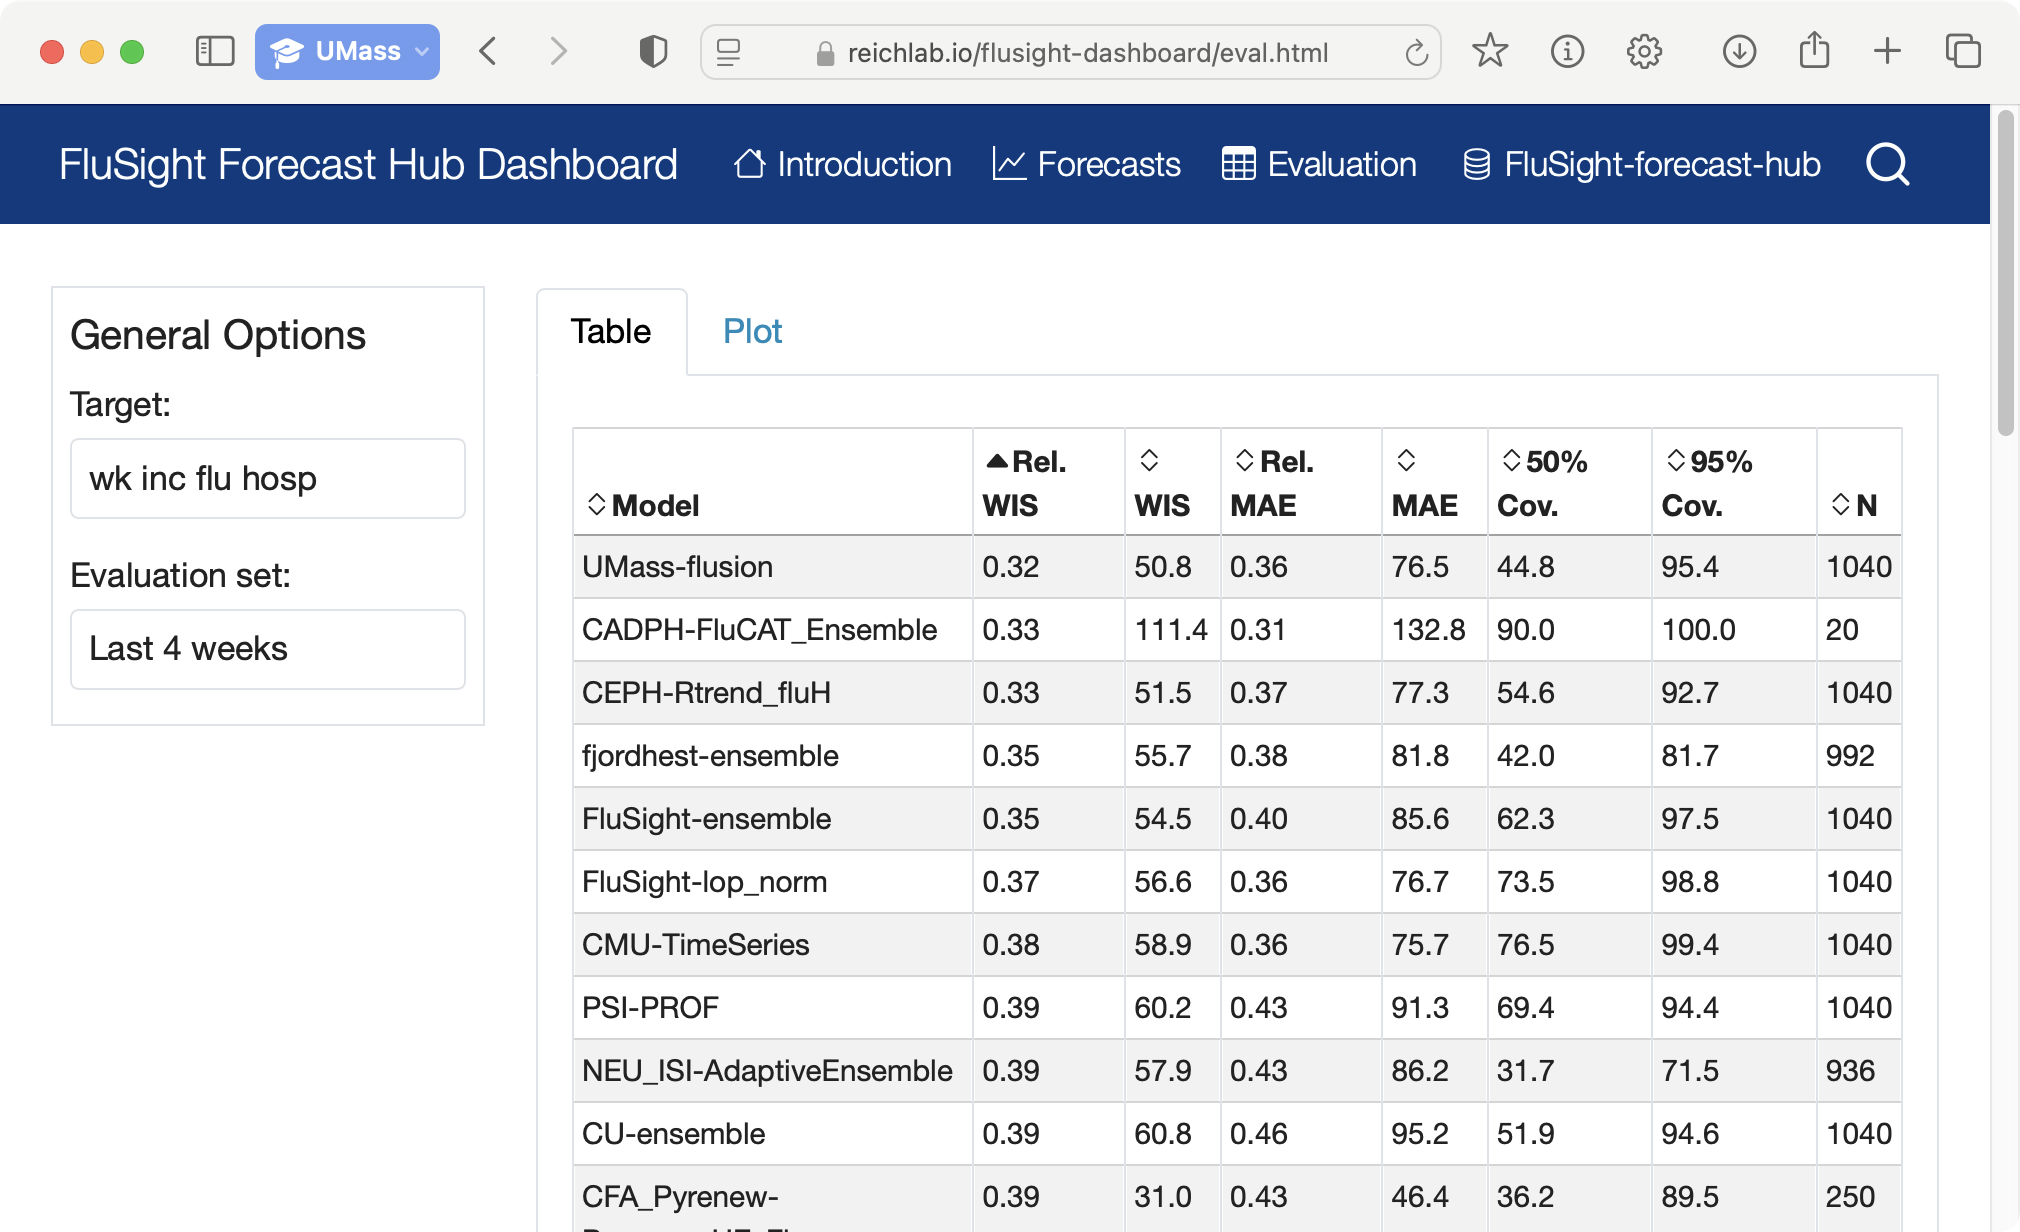
Task: Click WIS value 111.4 in CADPH row
Action: [x=1171, y=630]
